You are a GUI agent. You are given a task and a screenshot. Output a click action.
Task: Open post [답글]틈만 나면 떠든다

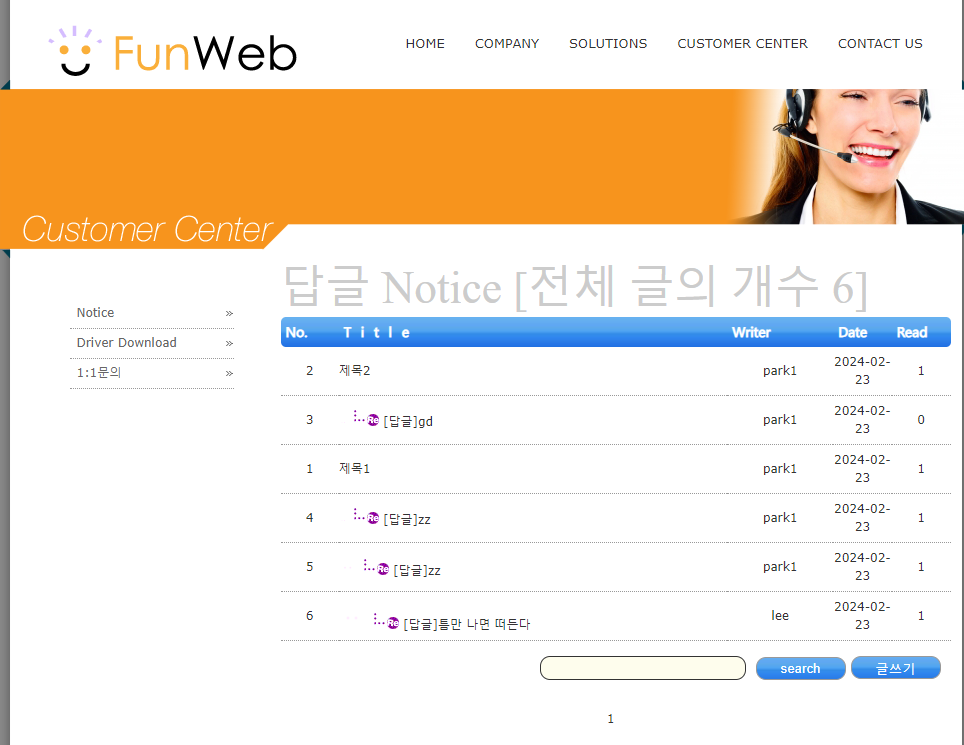(x=467, y=624)
